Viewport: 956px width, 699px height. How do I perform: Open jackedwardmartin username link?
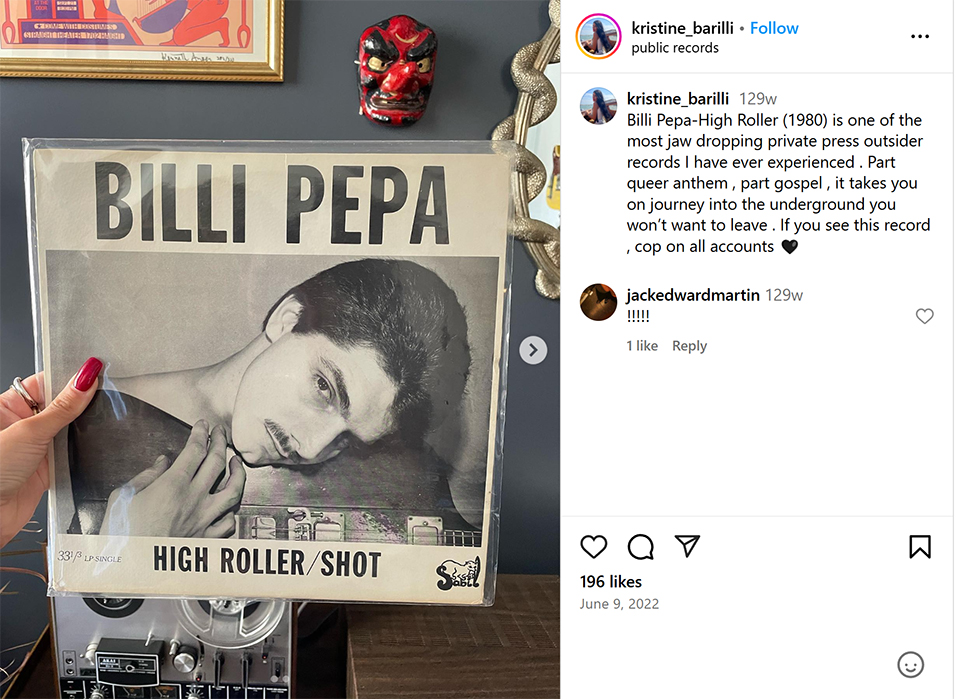[692, 295]
